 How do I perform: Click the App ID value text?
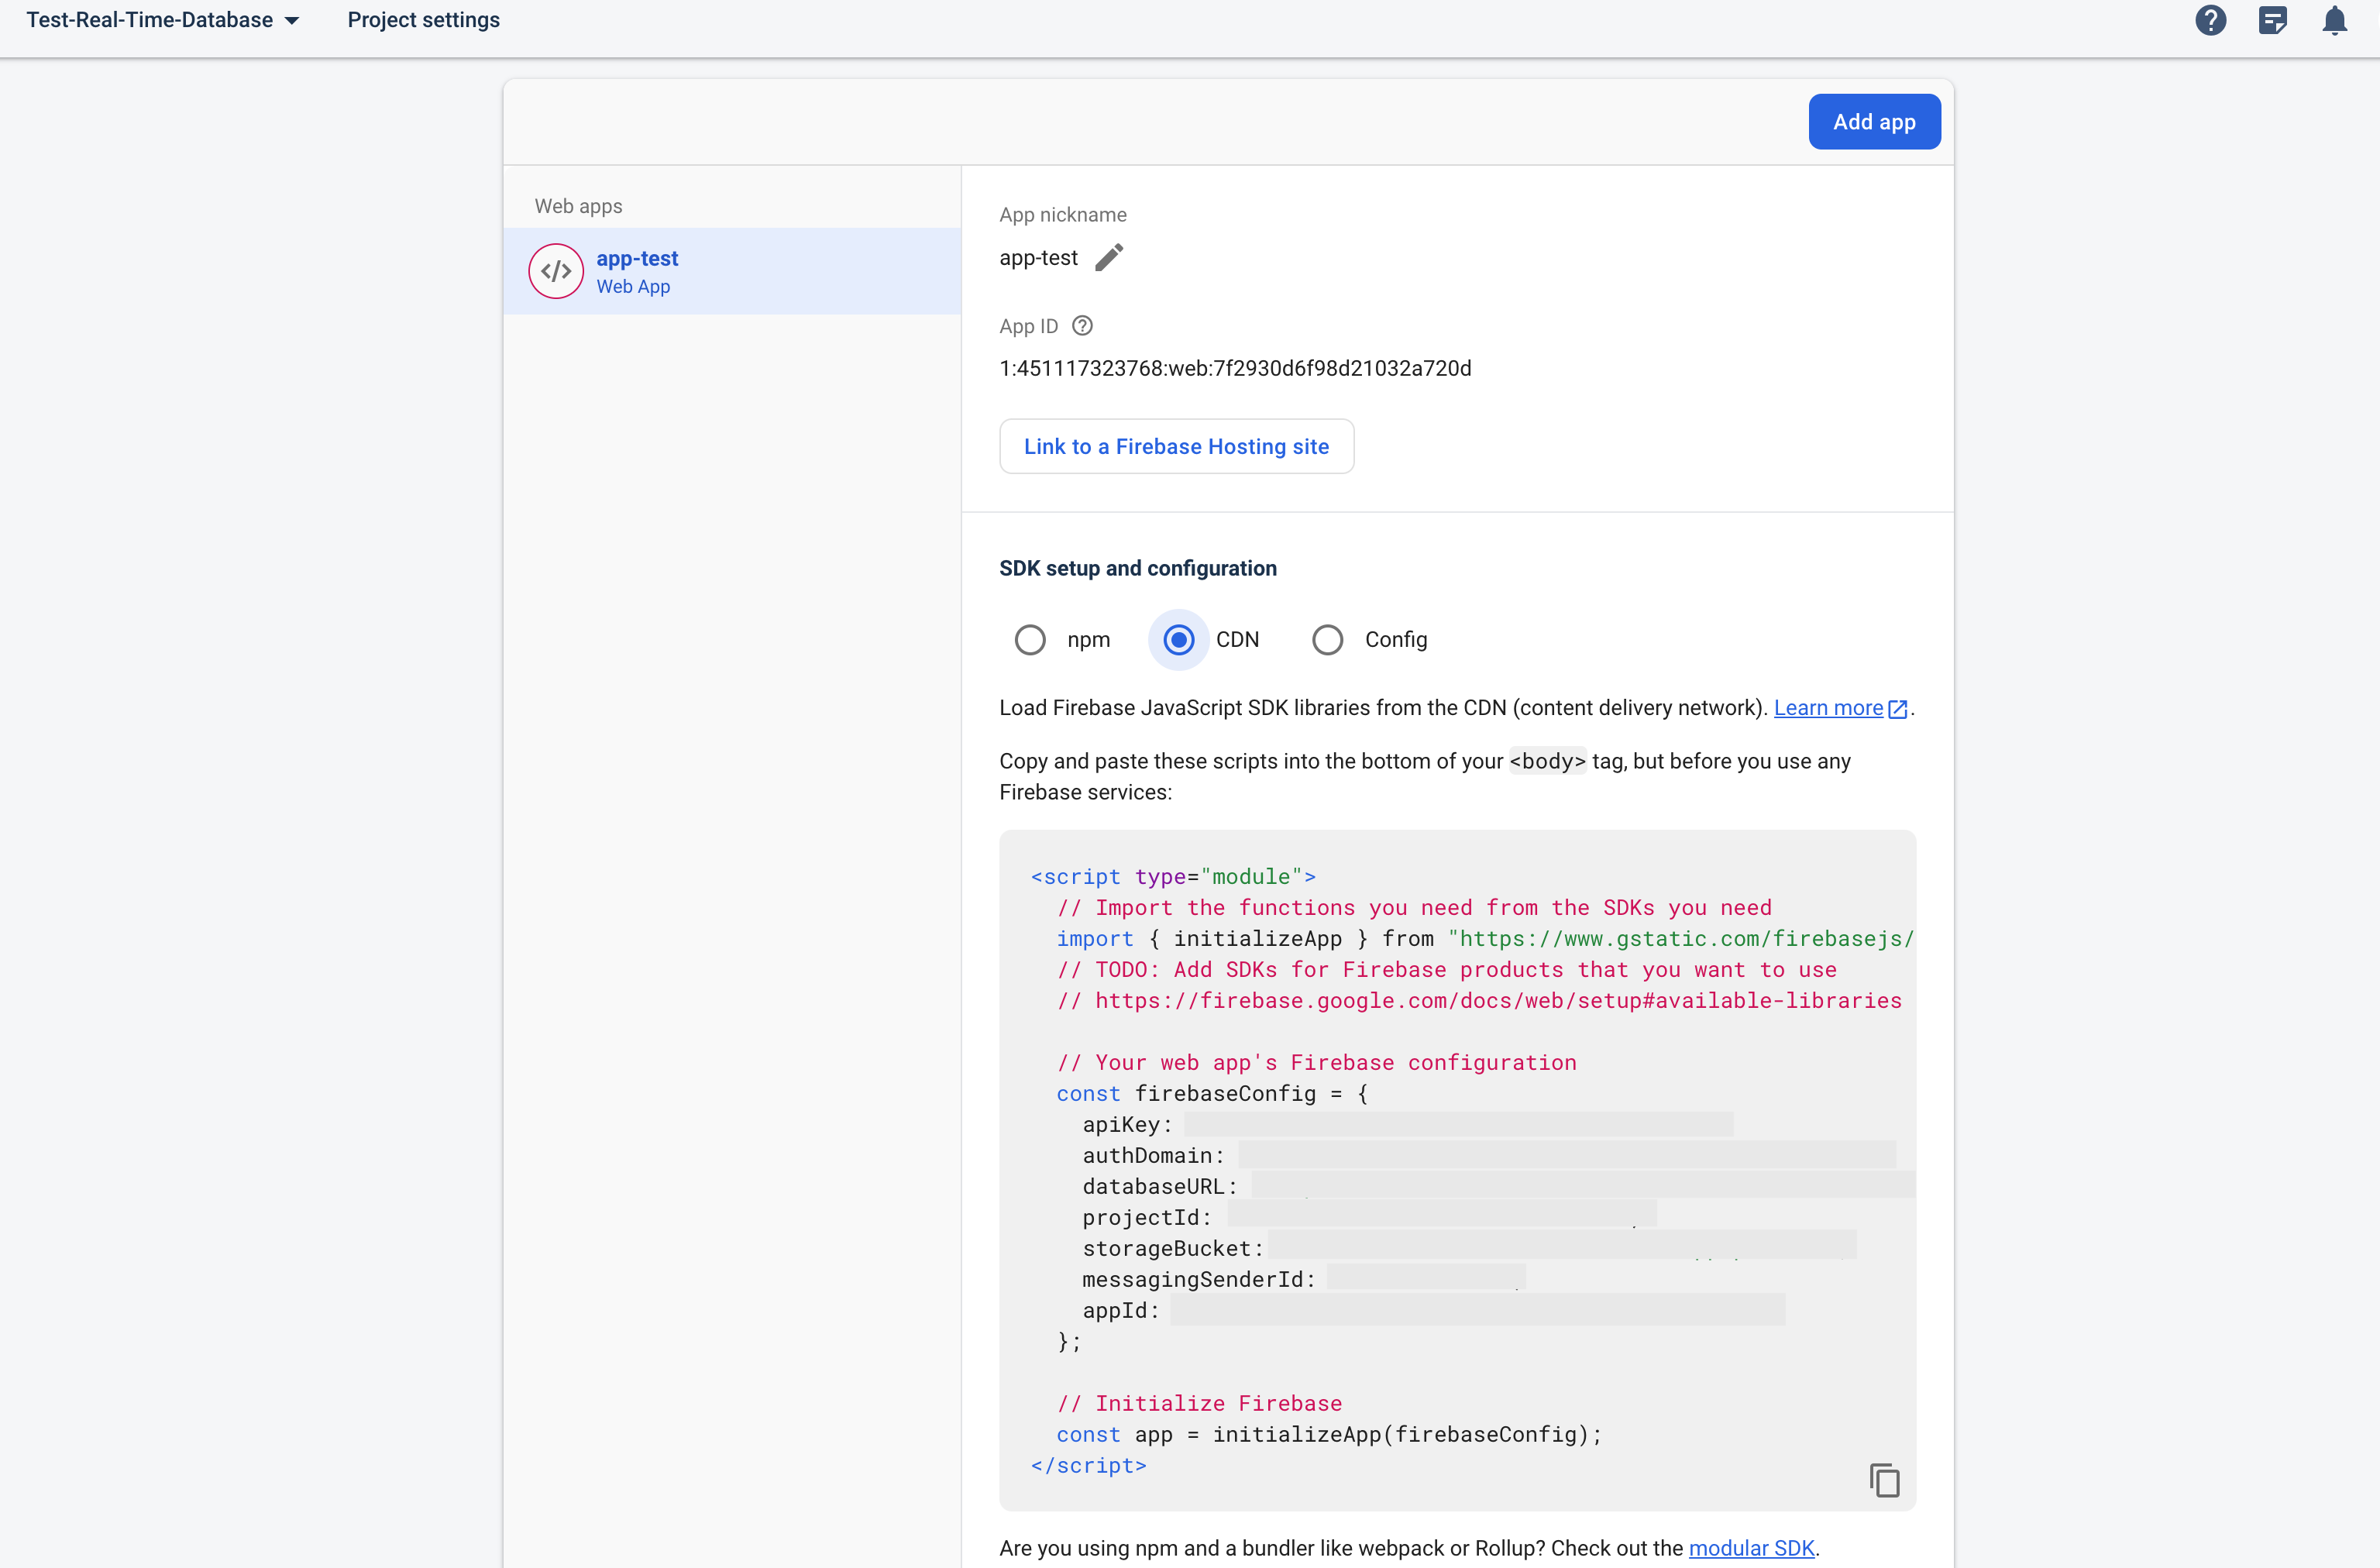(1235, 368)
